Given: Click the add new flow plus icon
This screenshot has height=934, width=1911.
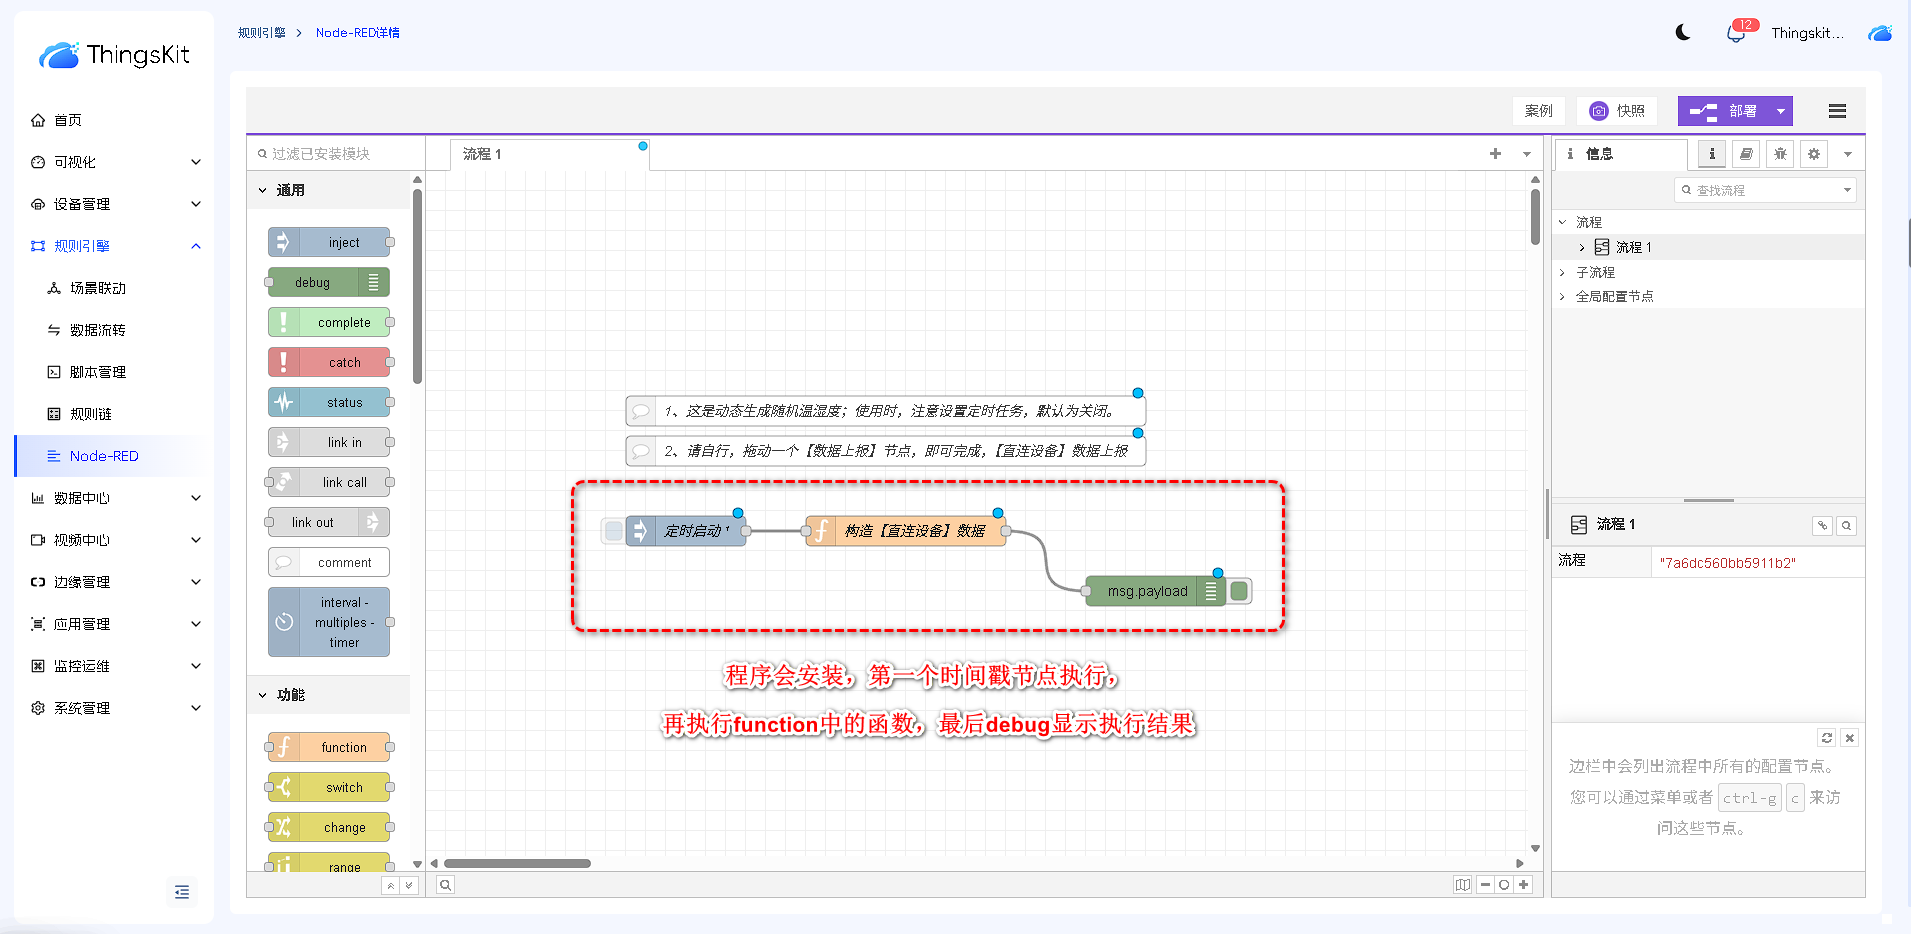Looking at the screenshot, I should tap(1495, 154).
